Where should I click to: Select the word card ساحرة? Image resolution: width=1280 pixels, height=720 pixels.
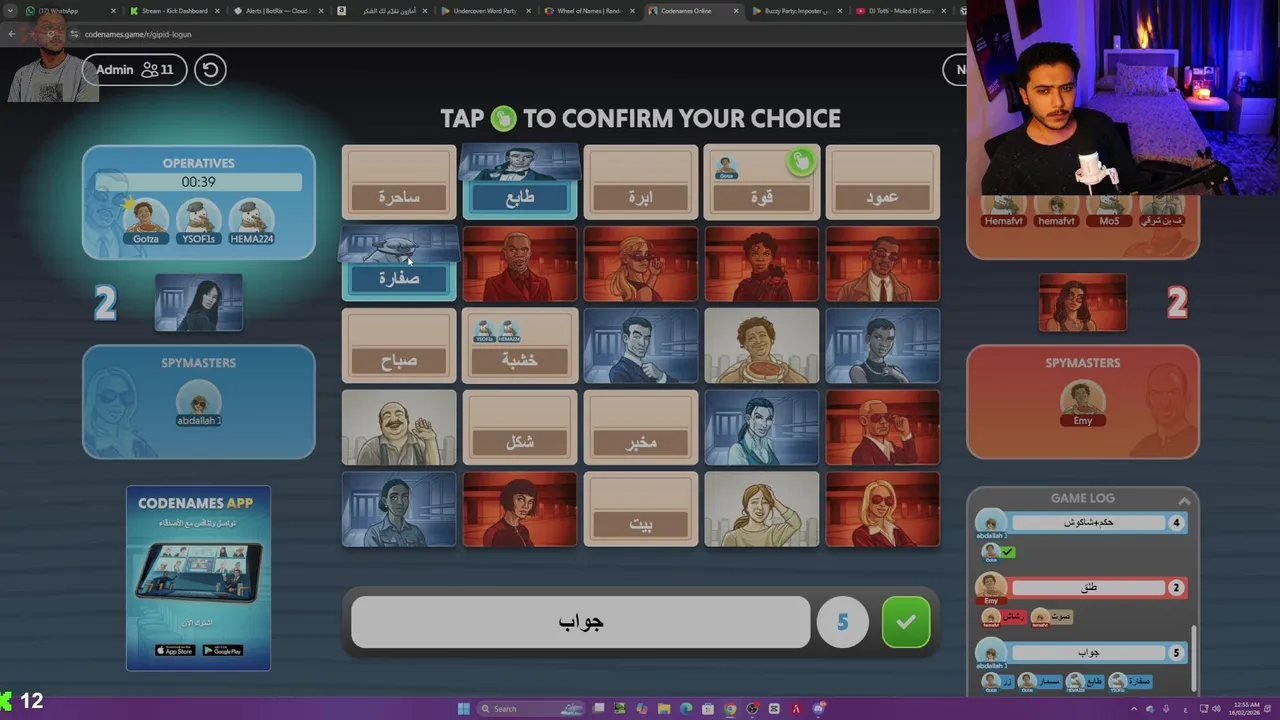(399, 183)
